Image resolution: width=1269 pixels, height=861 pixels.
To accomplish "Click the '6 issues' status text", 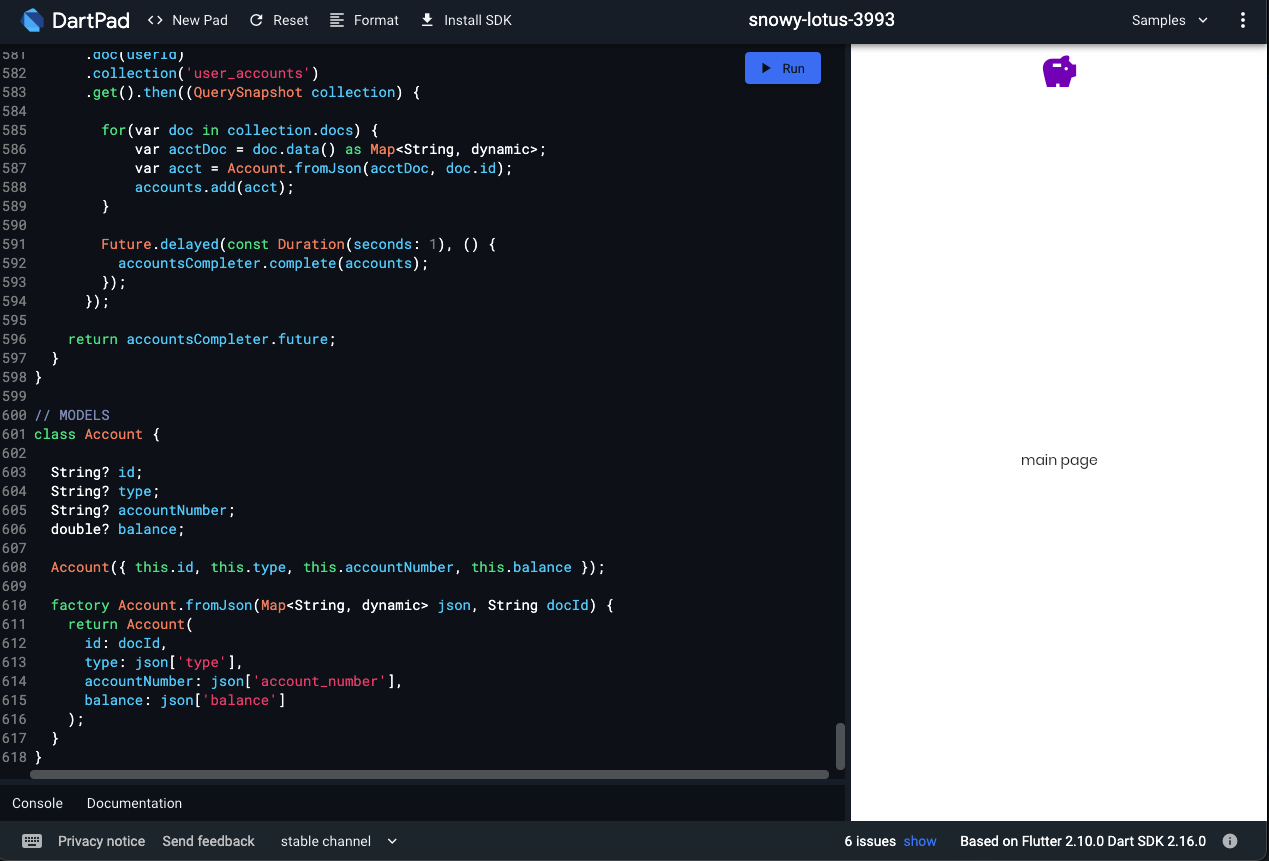I will (870, 841).
